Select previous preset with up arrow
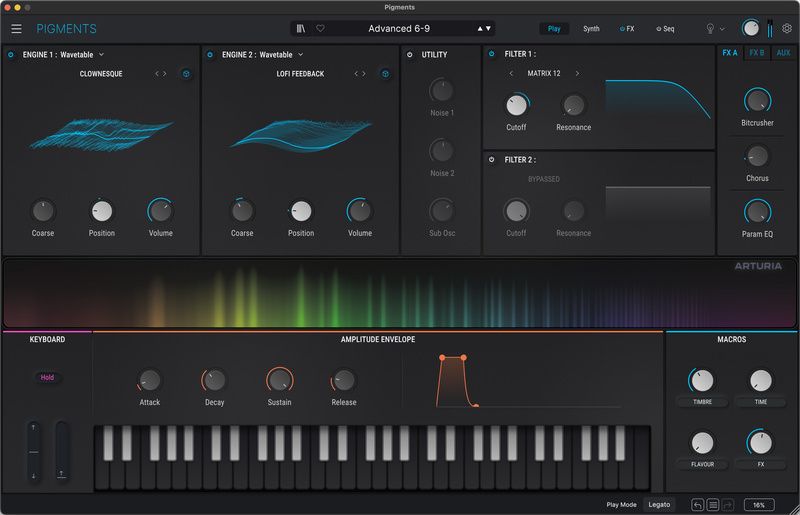The image size is (800, 515). (x=480, y=29)
